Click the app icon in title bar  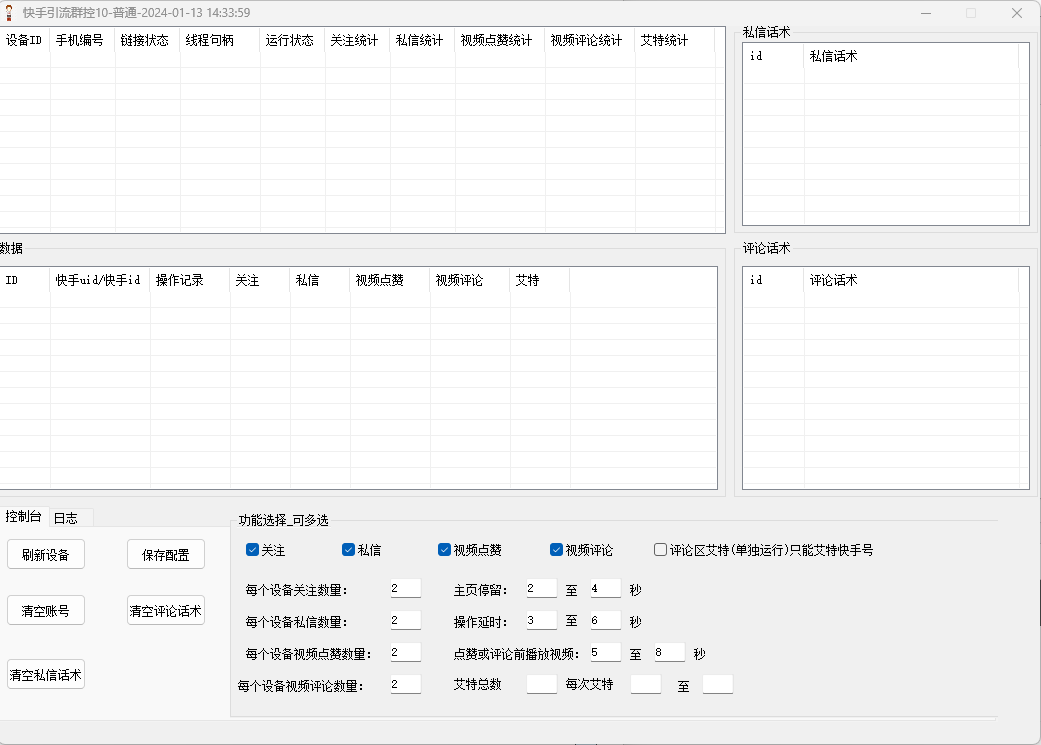click(10, 13)
